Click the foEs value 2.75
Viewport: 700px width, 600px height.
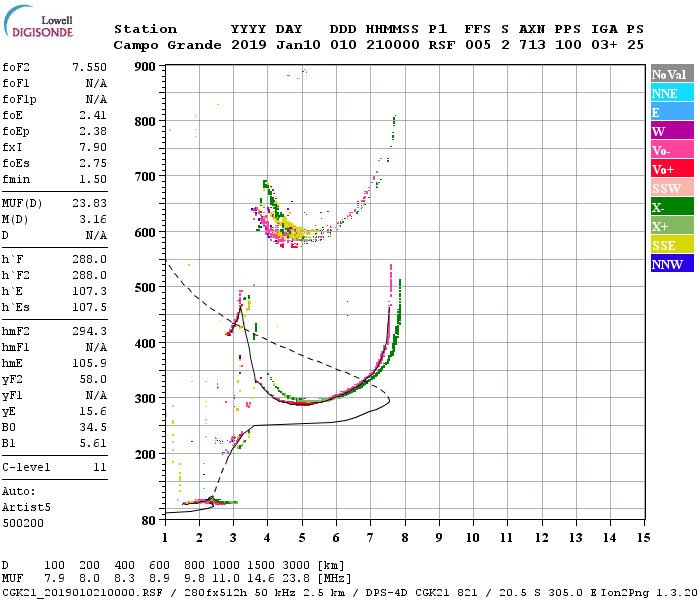pos(93,163)
